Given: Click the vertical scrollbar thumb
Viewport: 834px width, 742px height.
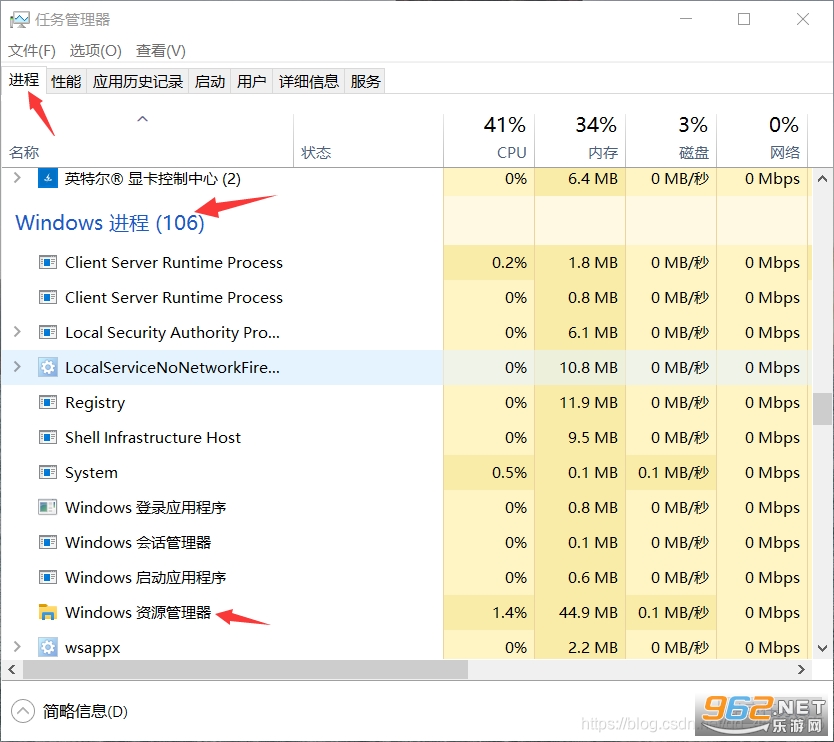Looking at the screenshot, I should [822, 408].
